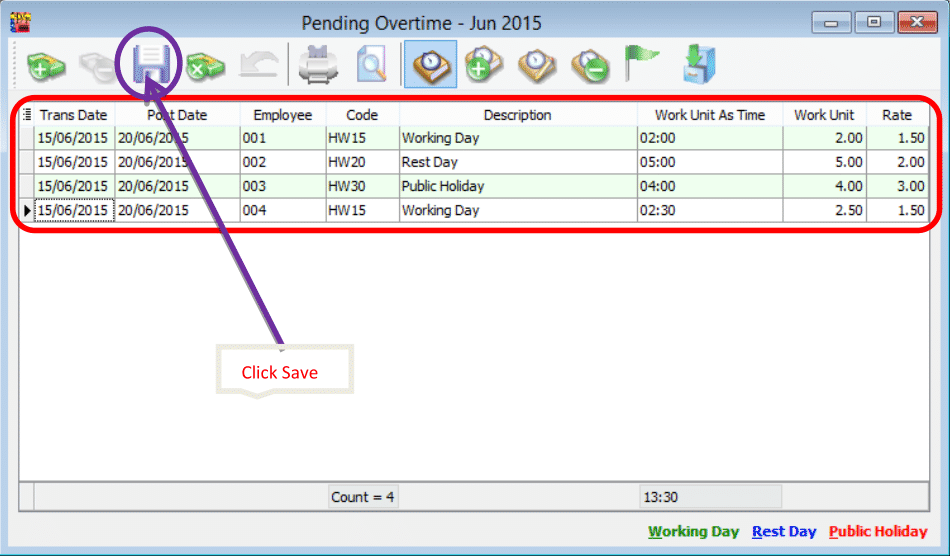Select the HW30 code cell
The width and height of the screenshot is (950, 556).
[361, 186]
